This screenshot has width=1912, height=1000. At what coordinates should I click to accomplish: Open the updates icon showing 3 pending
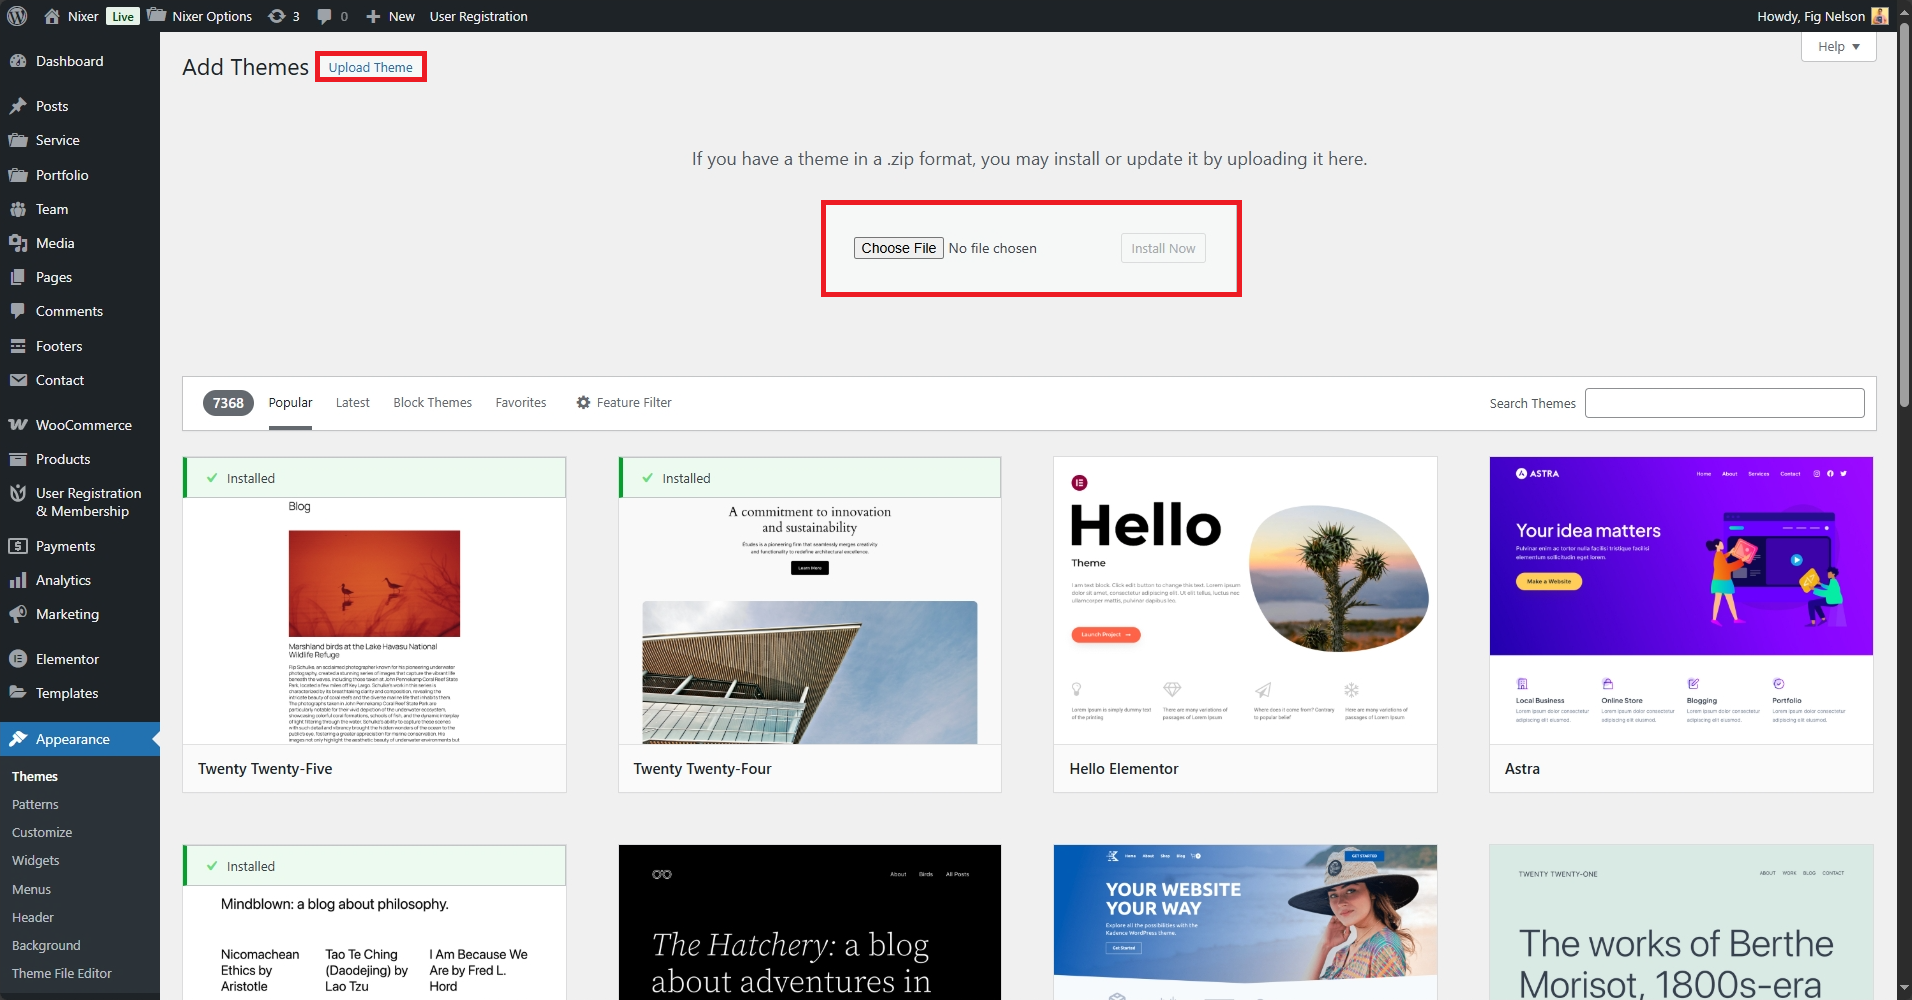[277, 16]
